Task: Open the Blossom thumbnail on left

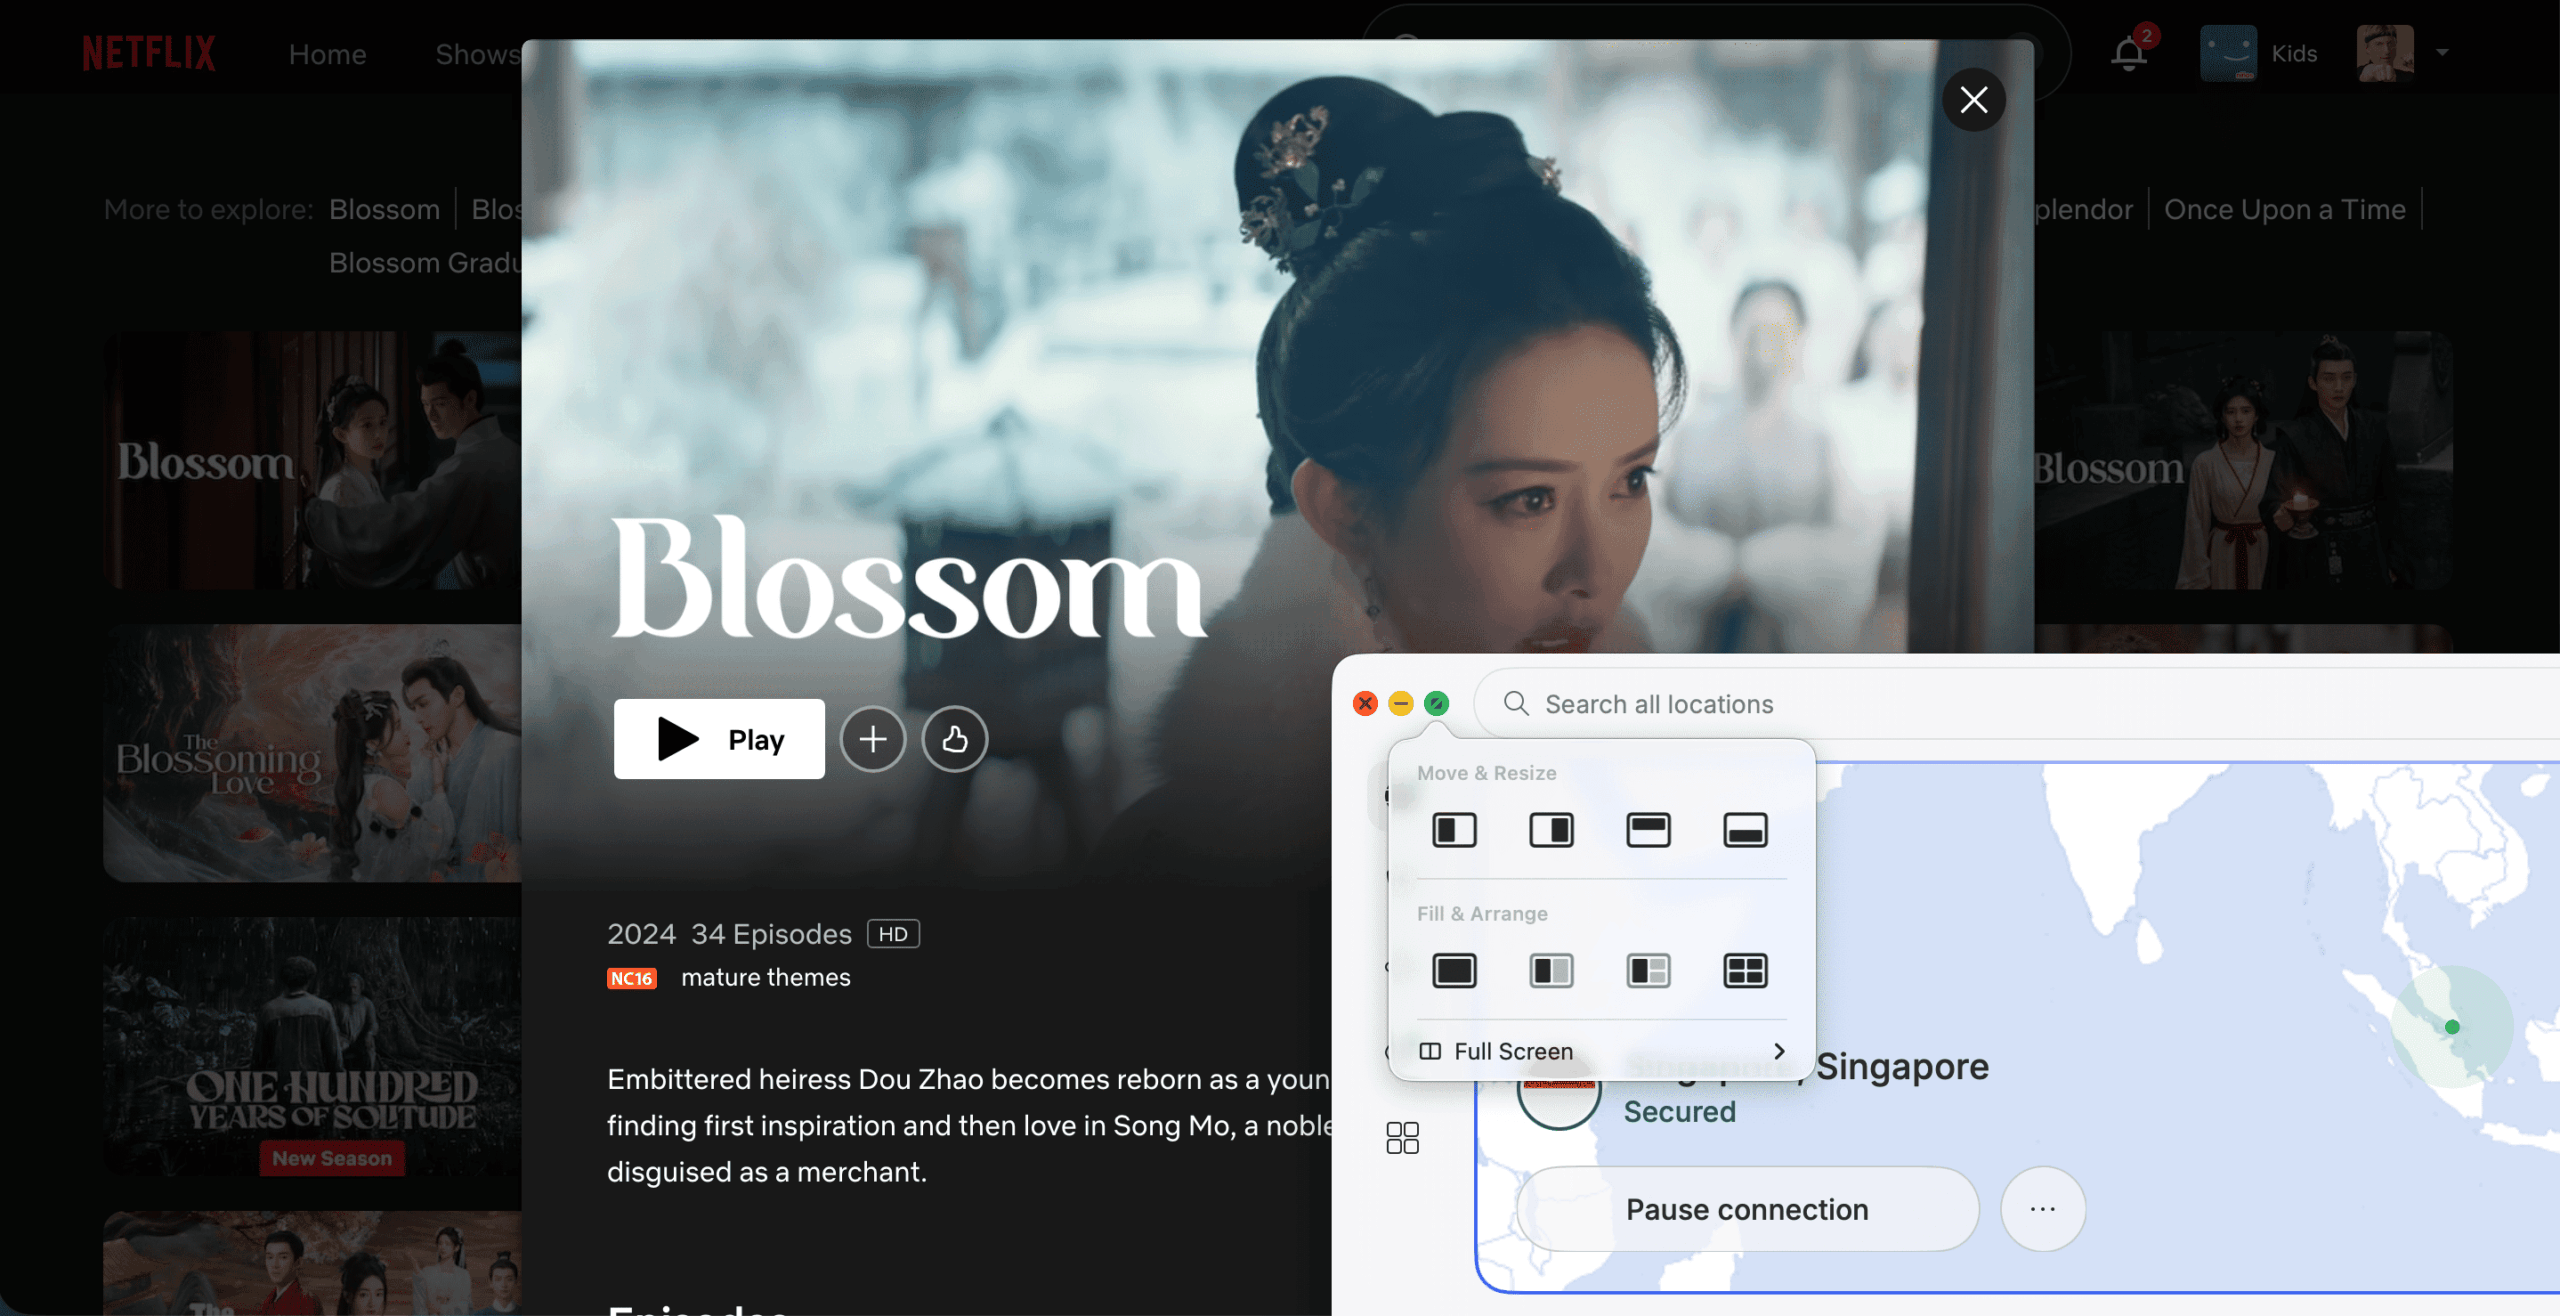Action: tap(312, 460)
